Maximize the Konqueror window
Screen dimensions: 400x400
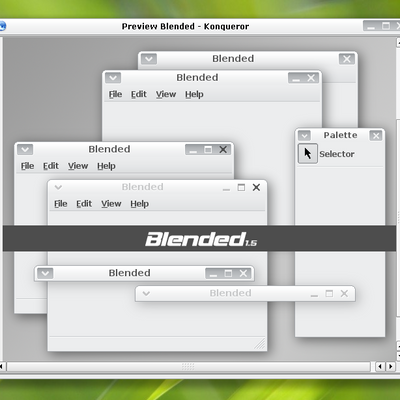point(386,26)
